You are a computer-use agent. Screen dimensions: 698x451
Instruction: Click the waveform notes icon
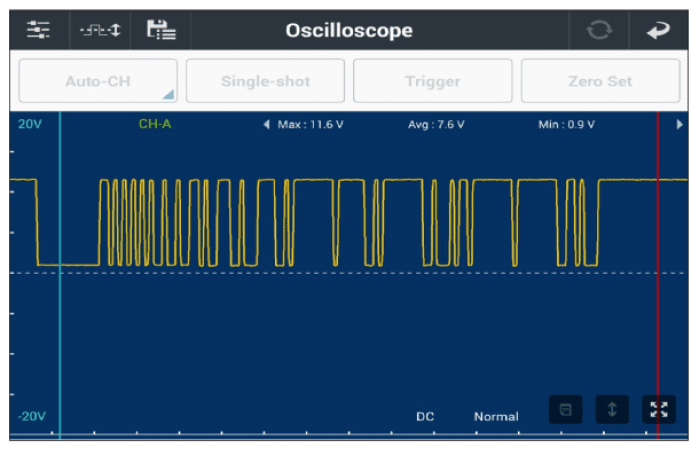coord(565,409)
